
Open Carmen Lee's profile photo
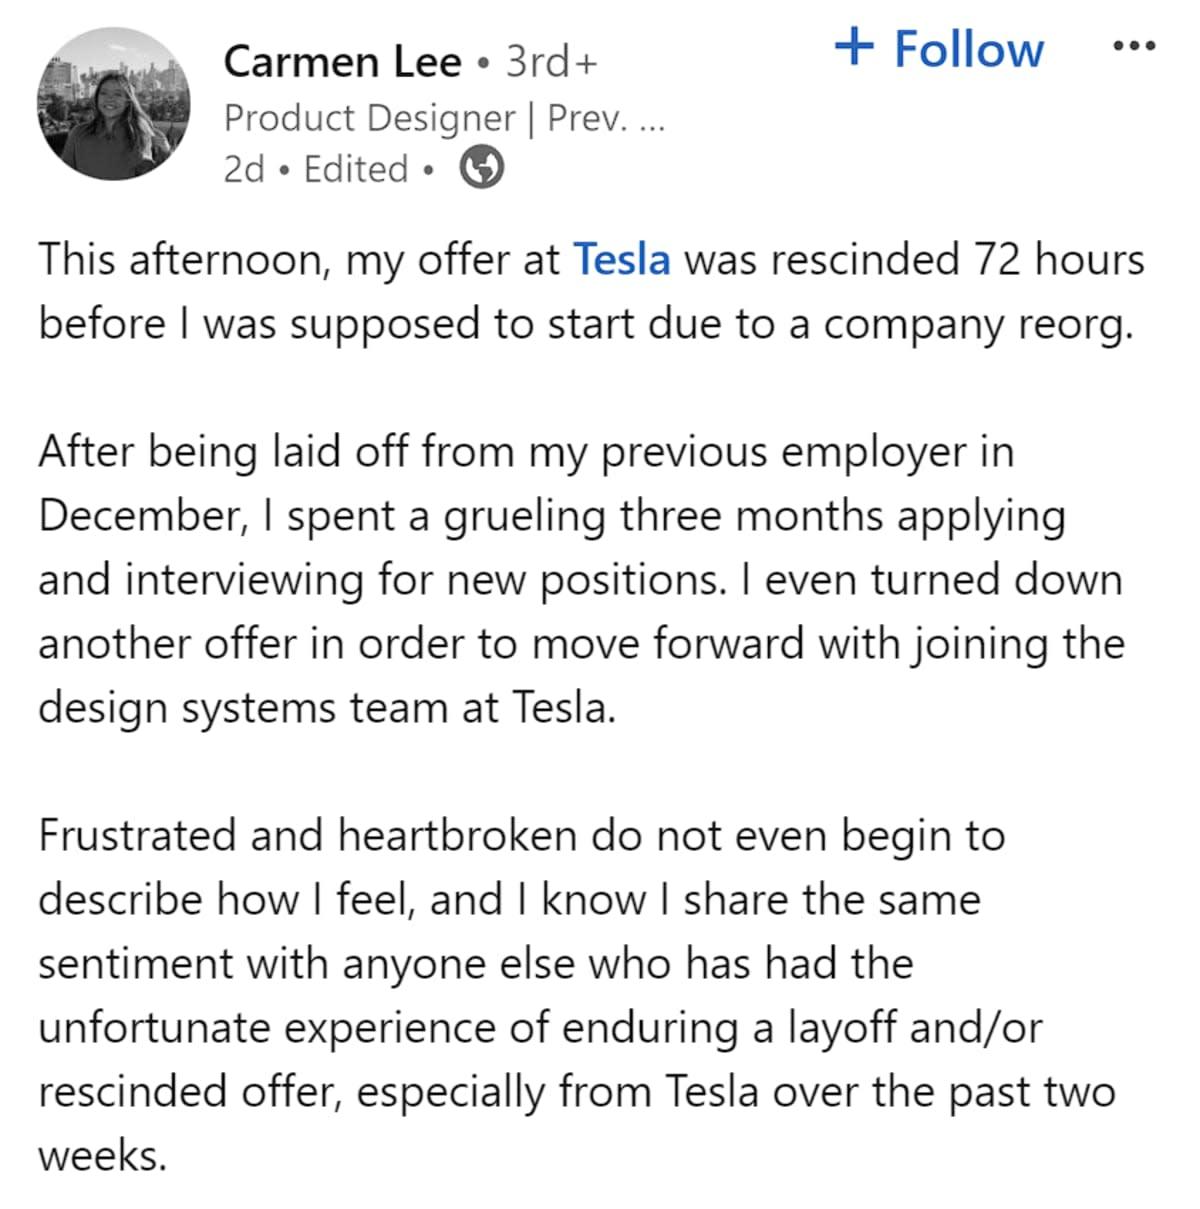click(x=113, y=104)
